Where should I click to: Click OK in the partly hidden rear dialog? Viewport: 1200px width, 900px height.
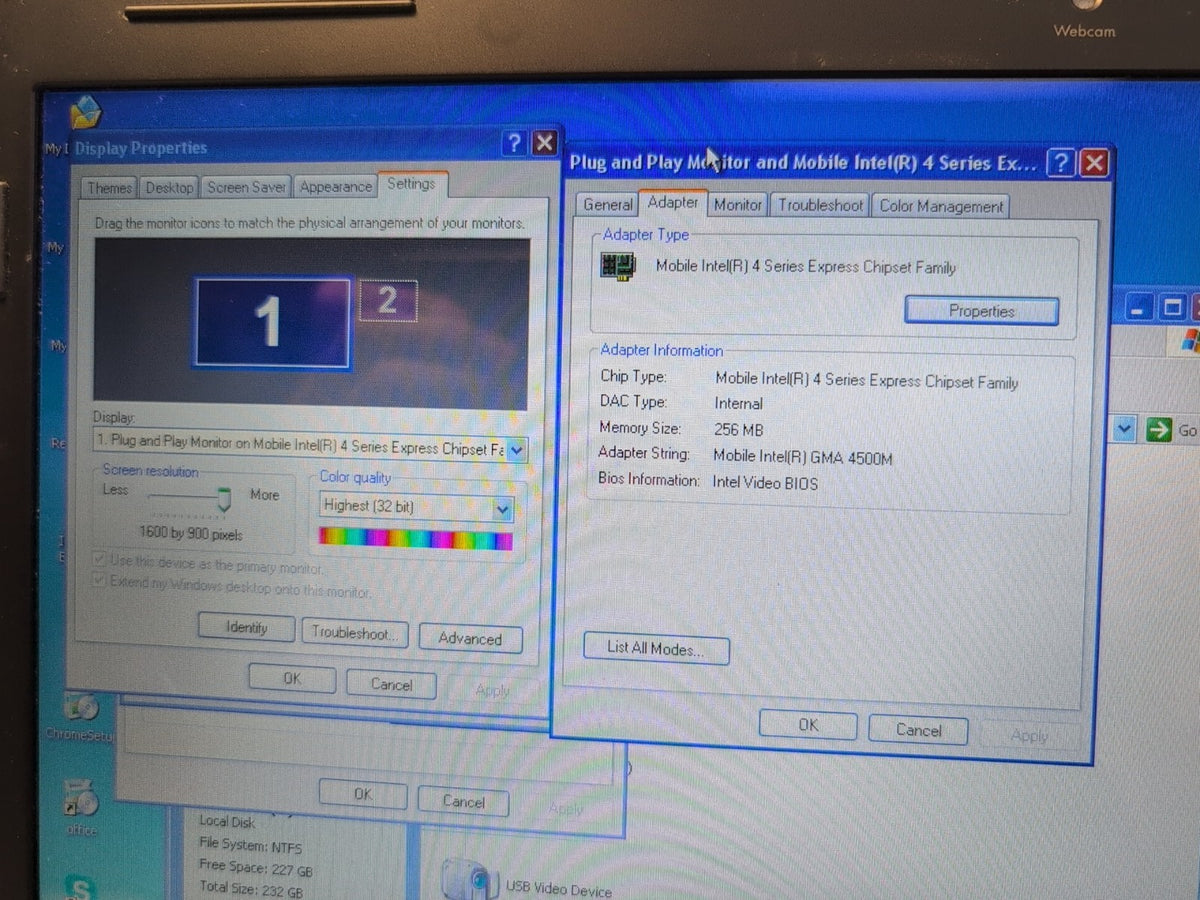pos(363,794)
